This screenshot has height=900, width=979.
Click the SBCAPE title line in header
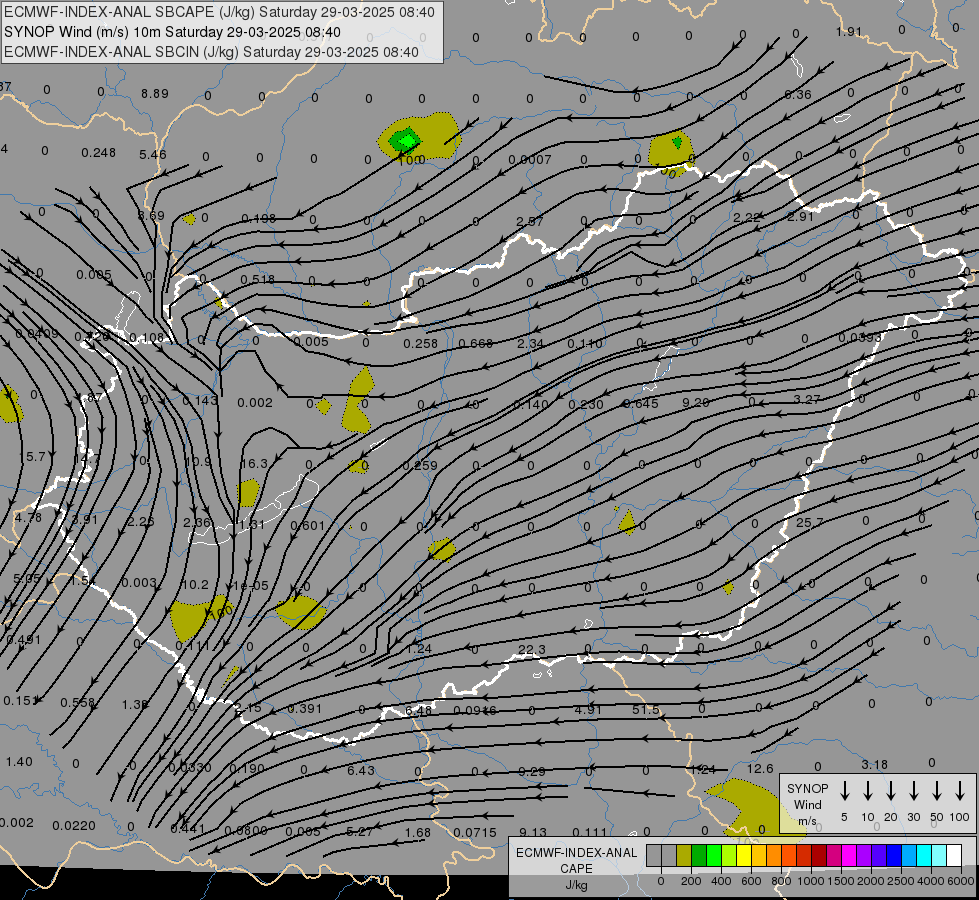[x=219, y=12]
